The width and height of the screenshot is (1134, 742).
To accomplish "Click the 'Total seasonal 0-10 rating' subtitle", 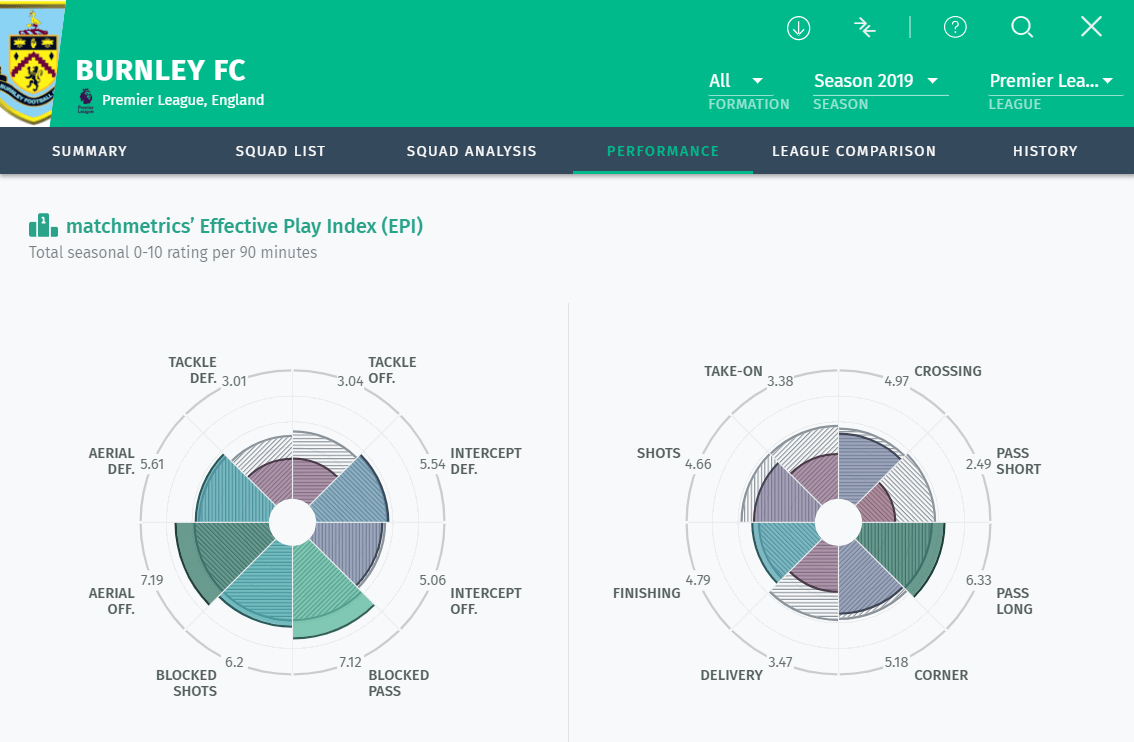I will [x=173, y=252].
